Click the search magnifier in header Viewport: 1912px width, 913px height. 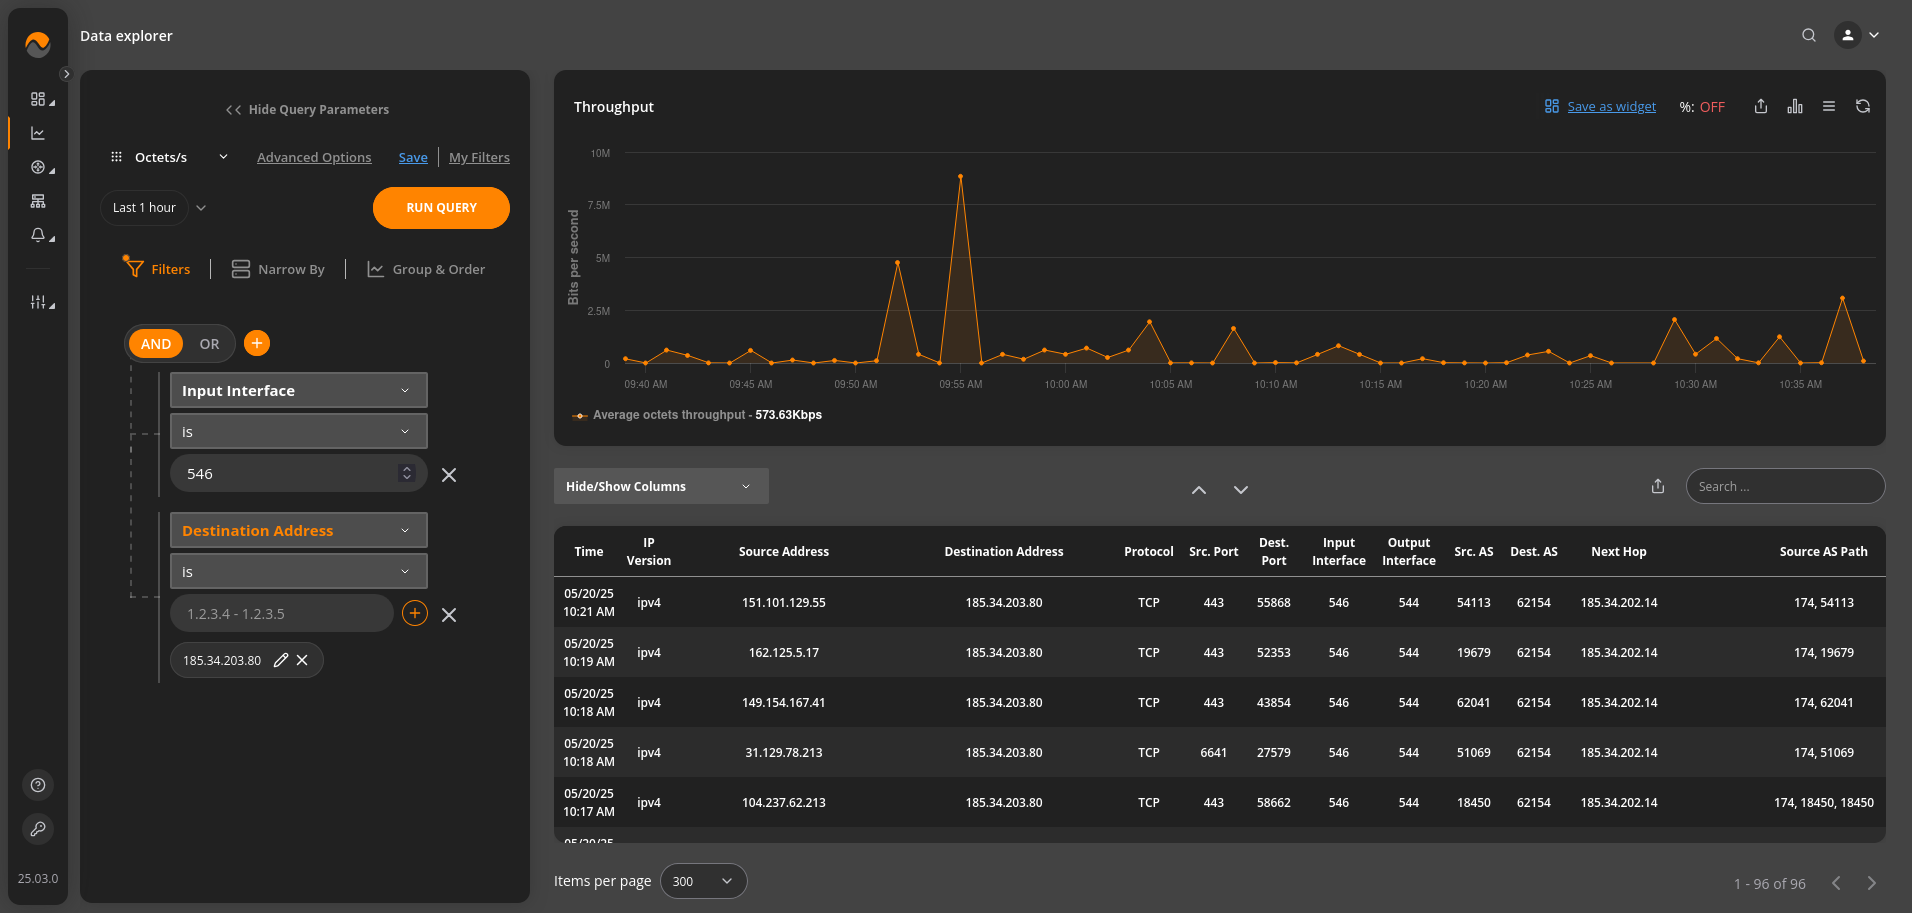1809,35
